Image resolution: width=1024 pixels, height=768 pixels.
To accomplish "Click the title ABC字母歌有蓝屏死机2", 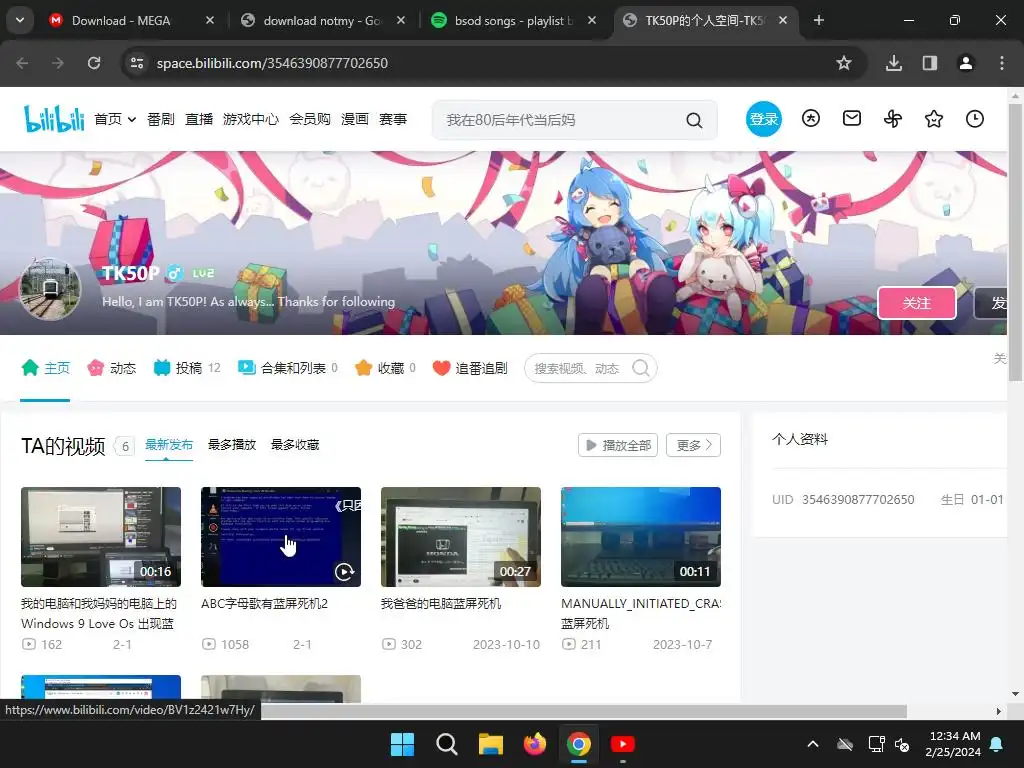I will click(264, 604).
